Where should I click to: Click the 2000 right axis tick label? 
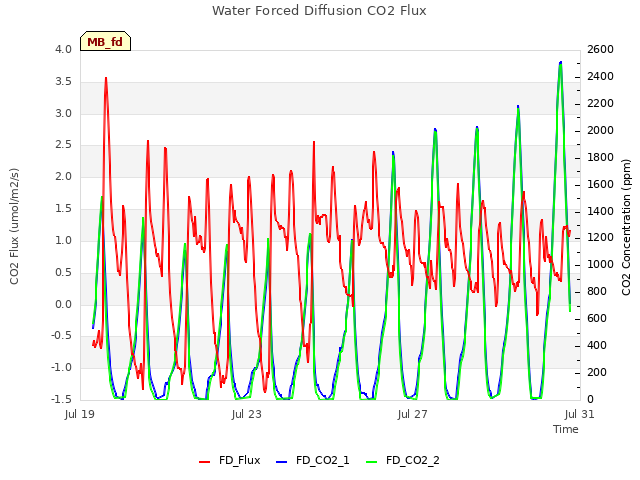600,130
